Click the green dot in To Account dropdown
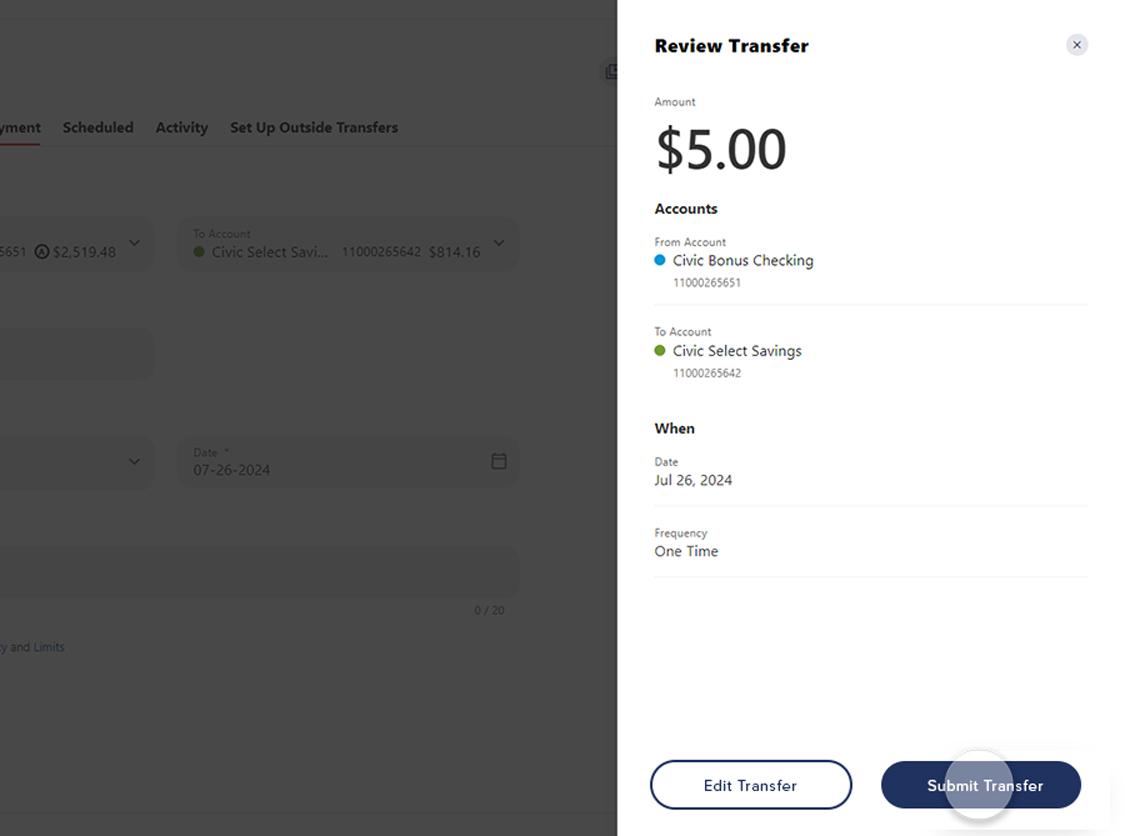Screen dimensions: 1125x836 (199, 252)
